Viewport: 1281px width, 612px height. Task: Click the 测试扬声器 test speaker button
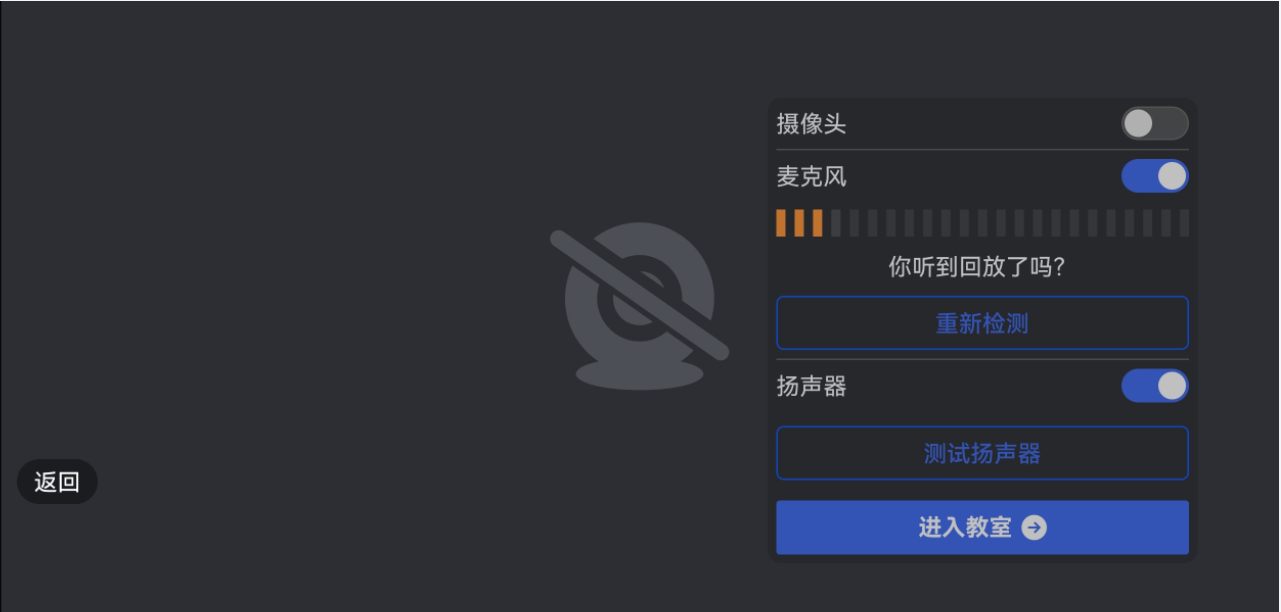click(x=982, y=453)
